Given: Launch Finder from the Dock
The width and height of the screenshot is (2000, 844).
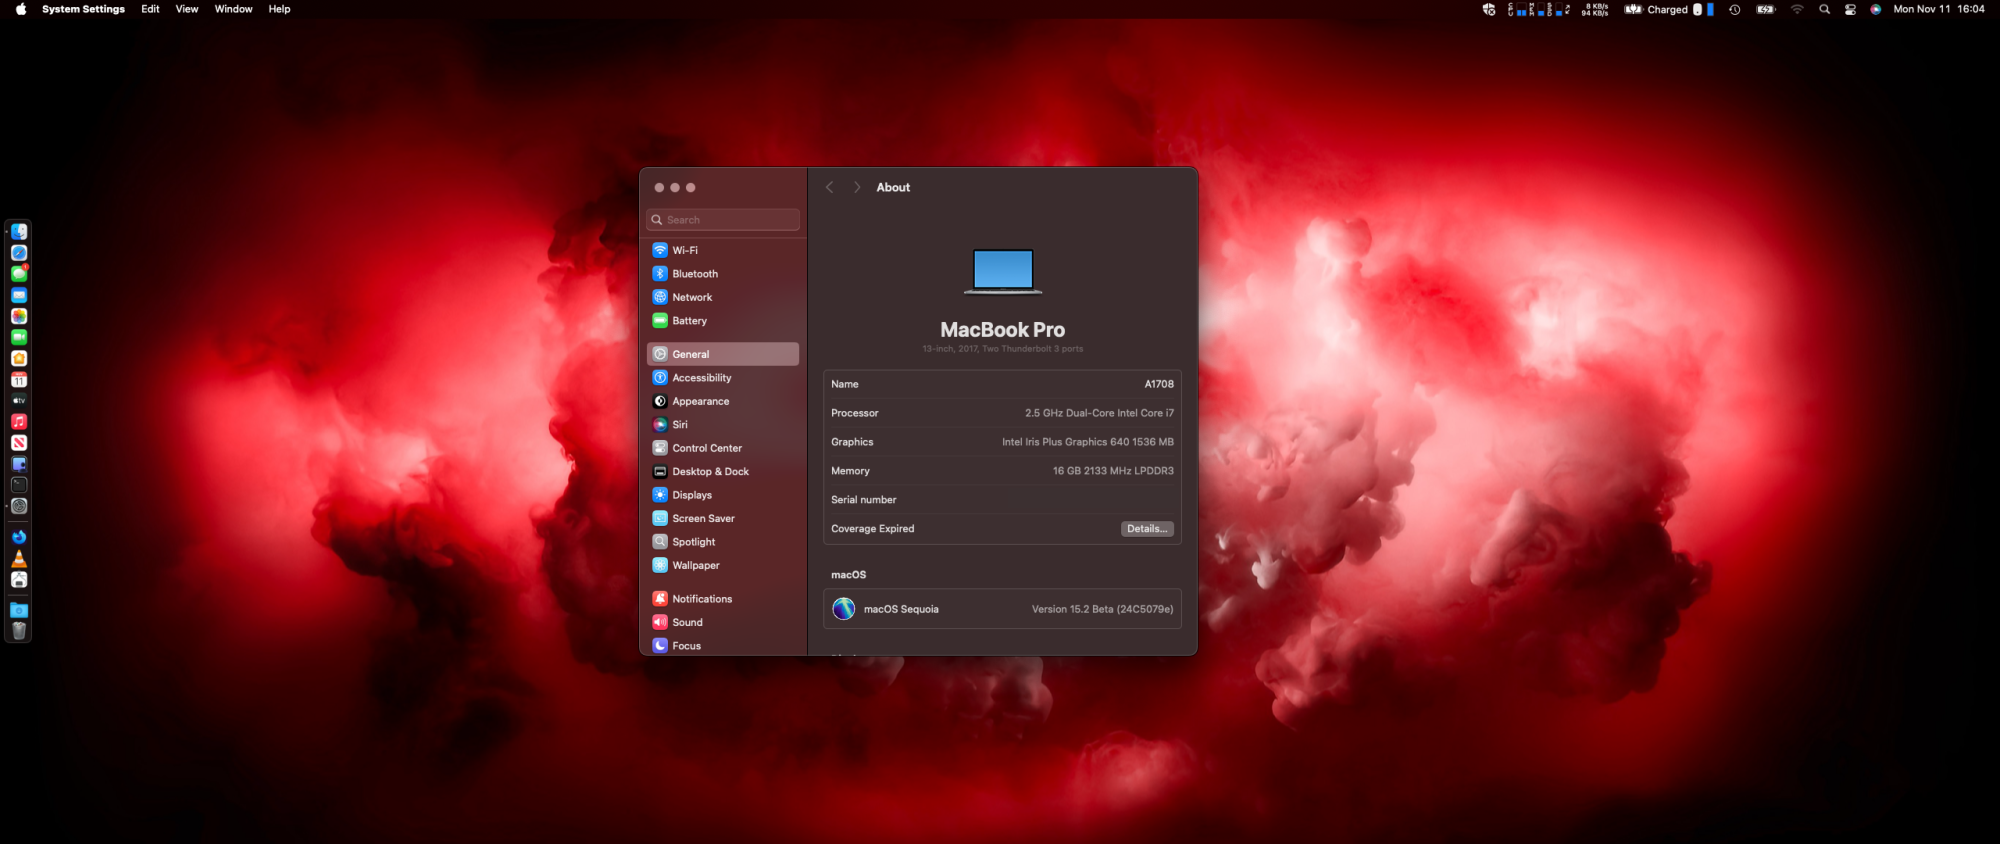Looking at the screenshot, I should [19, 232].
